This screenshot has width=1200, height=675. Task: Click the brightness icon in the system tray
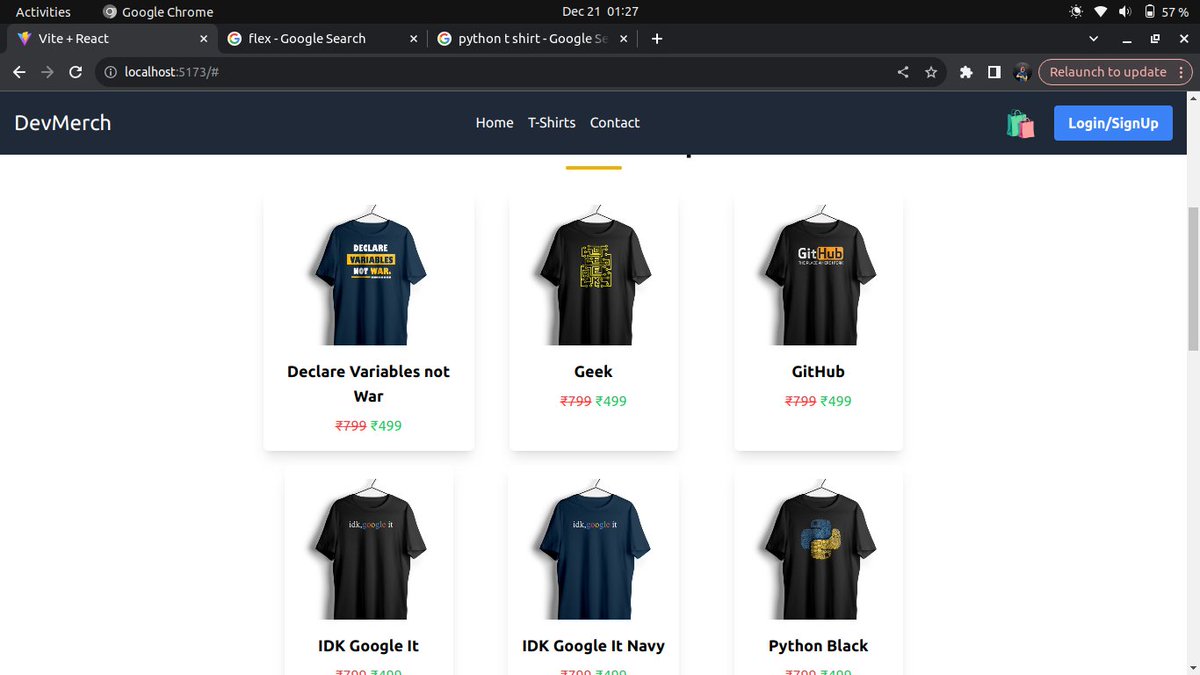click(1076, 12)
